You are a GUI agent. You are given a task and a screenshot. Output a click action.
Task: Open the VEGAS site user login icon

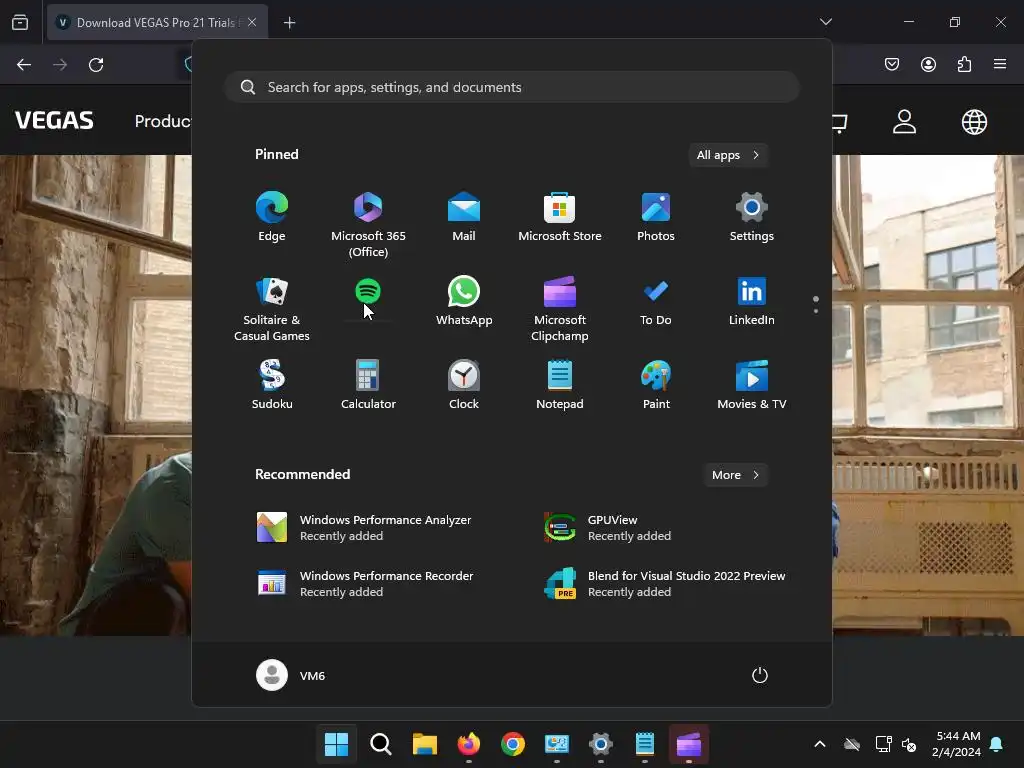[x=904, y=121]
